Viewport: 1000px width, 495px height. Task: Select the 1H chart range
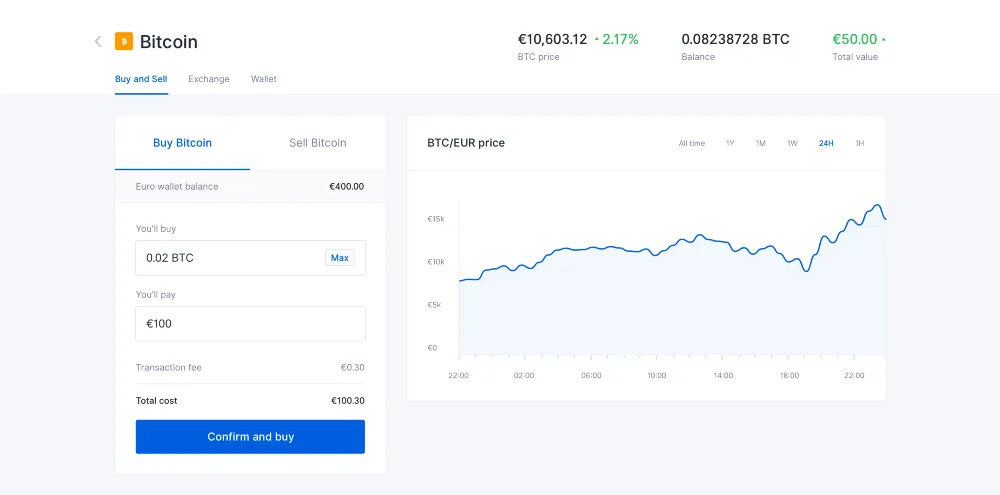(x=860, y=144)
